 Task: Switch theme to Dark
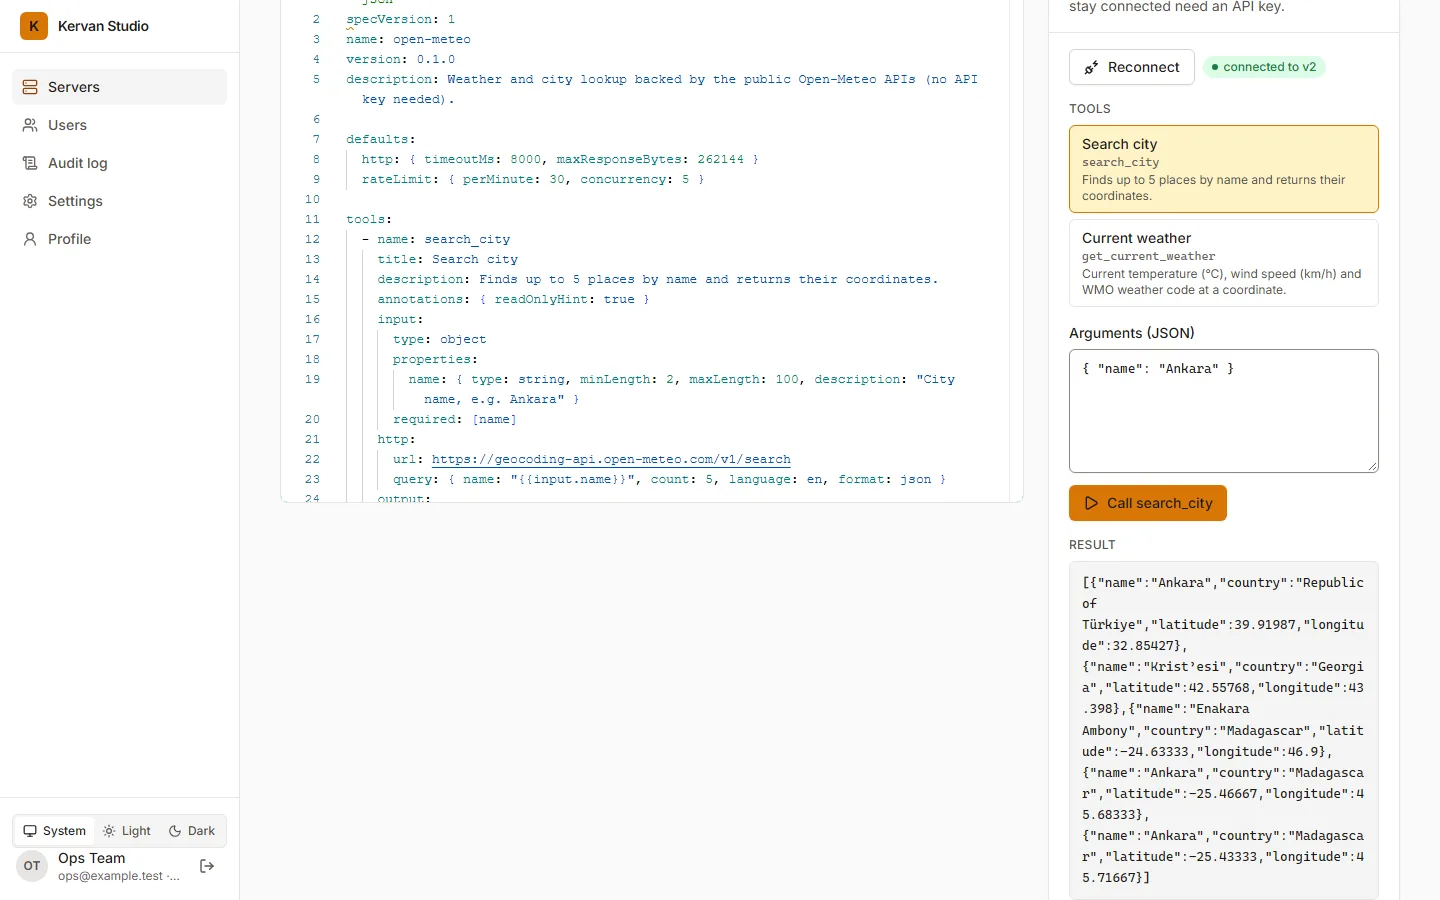(x=192, y=831)
